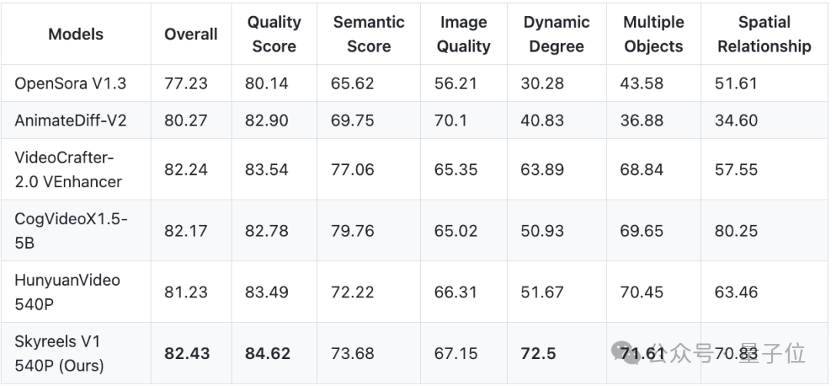832x386 pixels.
Task: Click the bold 72.5 dynamic degree value
Action: click(538, 354)
